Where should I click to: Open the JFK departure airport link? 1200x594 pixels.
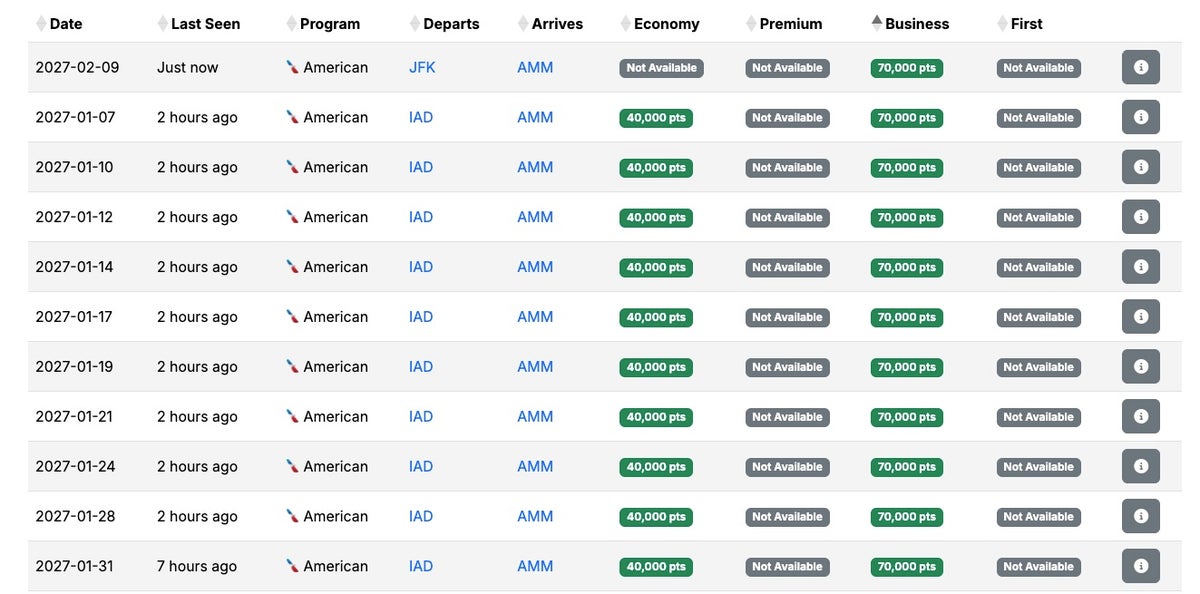pos(422,68)
